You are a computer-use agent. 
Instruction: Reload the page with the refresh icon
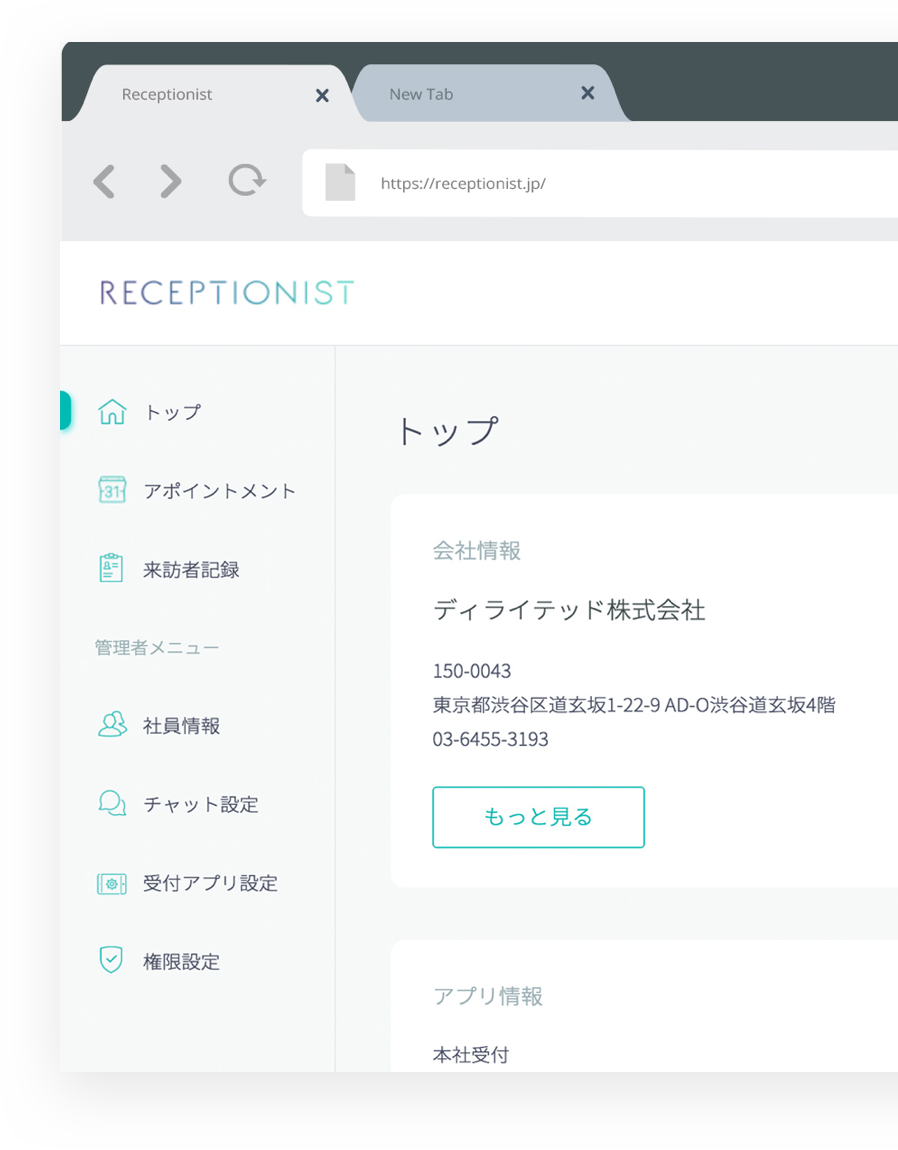point(246,181)
